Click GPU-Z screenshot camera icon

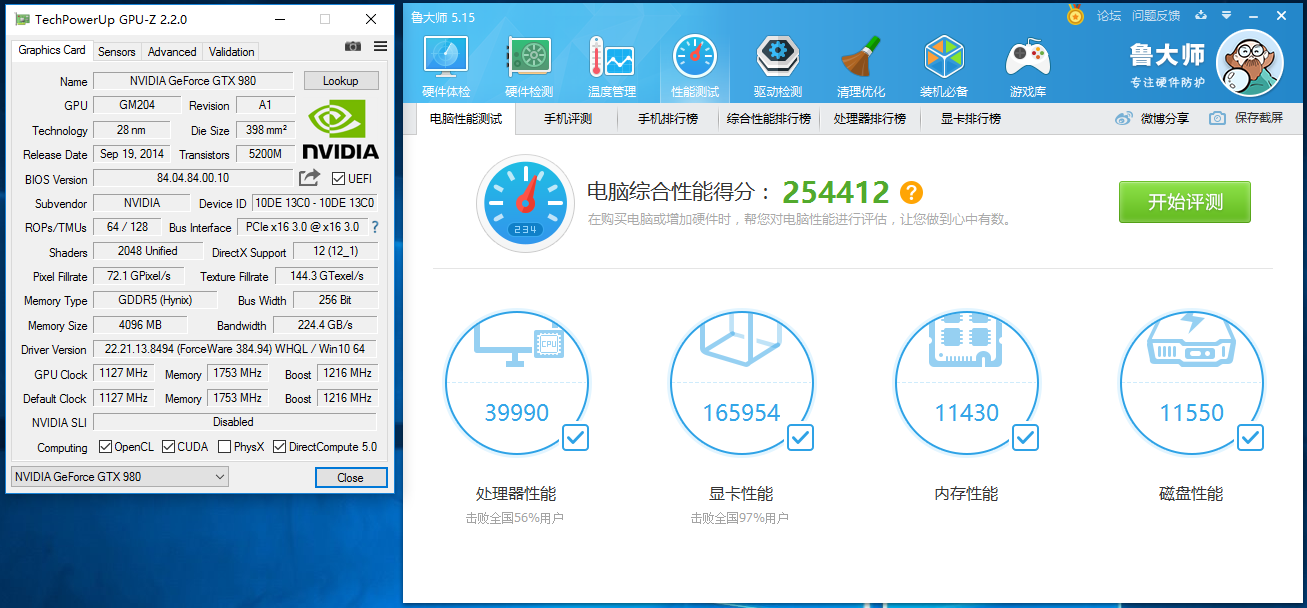click(353, 46)
